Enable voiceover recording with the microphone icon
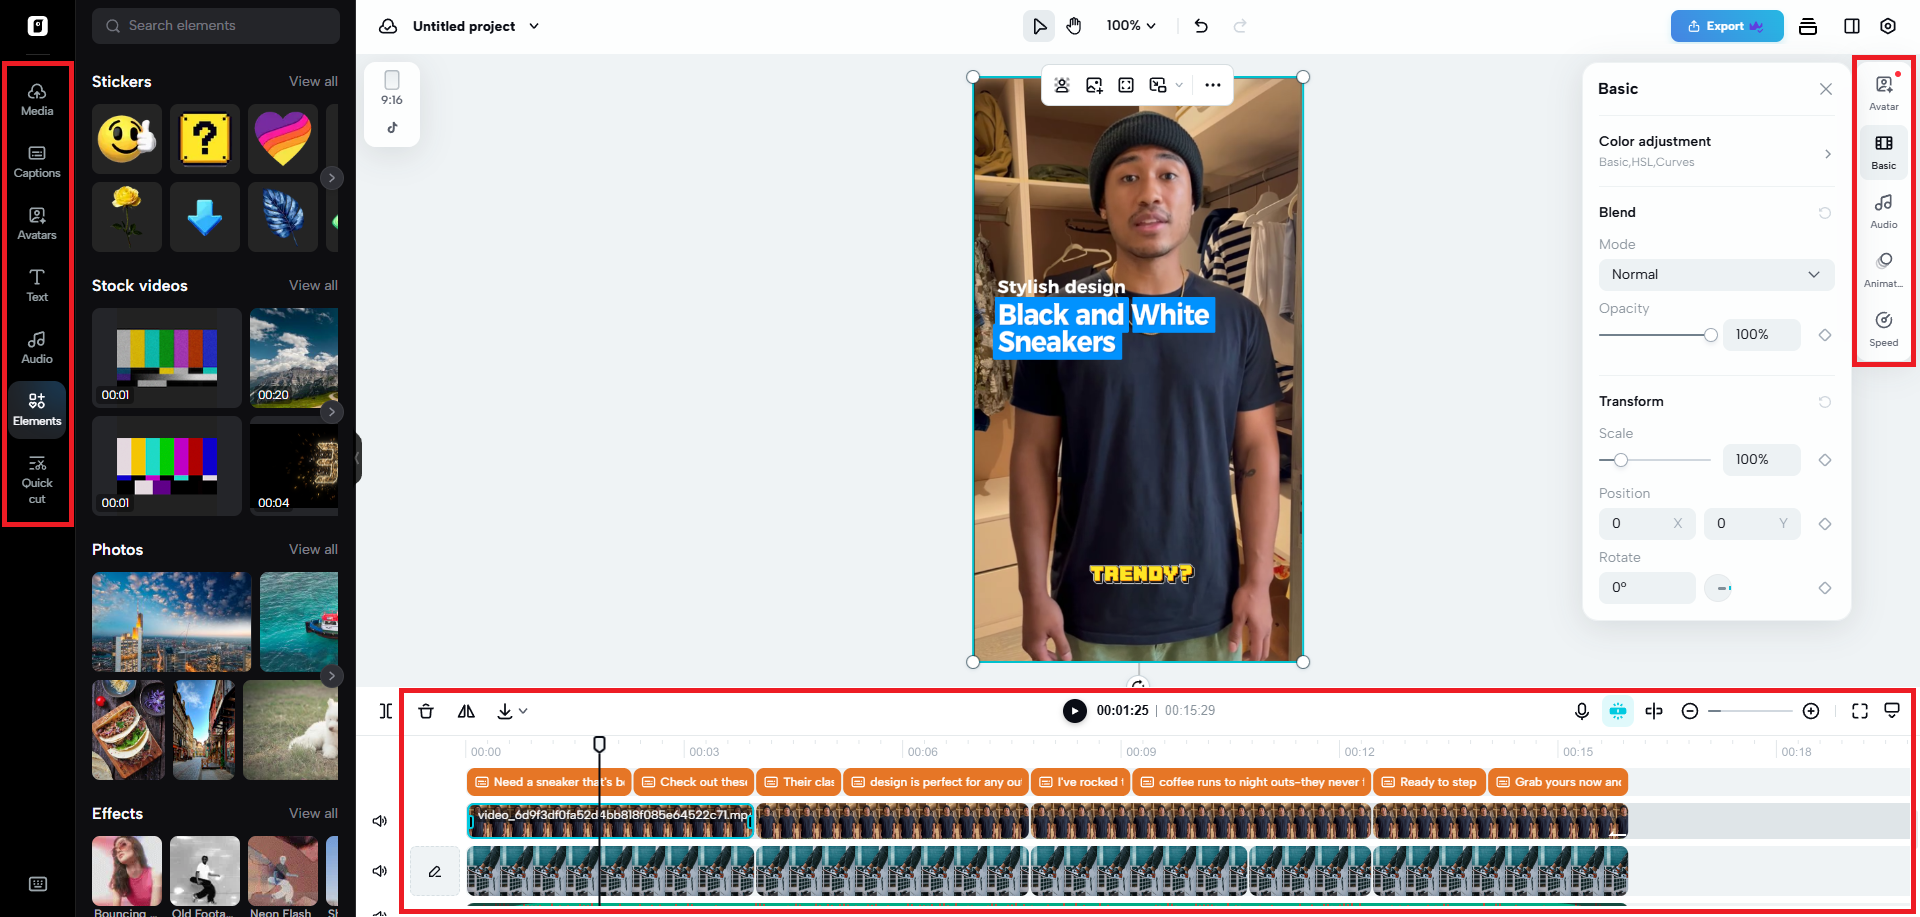This screenshot has width=1920, height=917. coord(1581,711)
